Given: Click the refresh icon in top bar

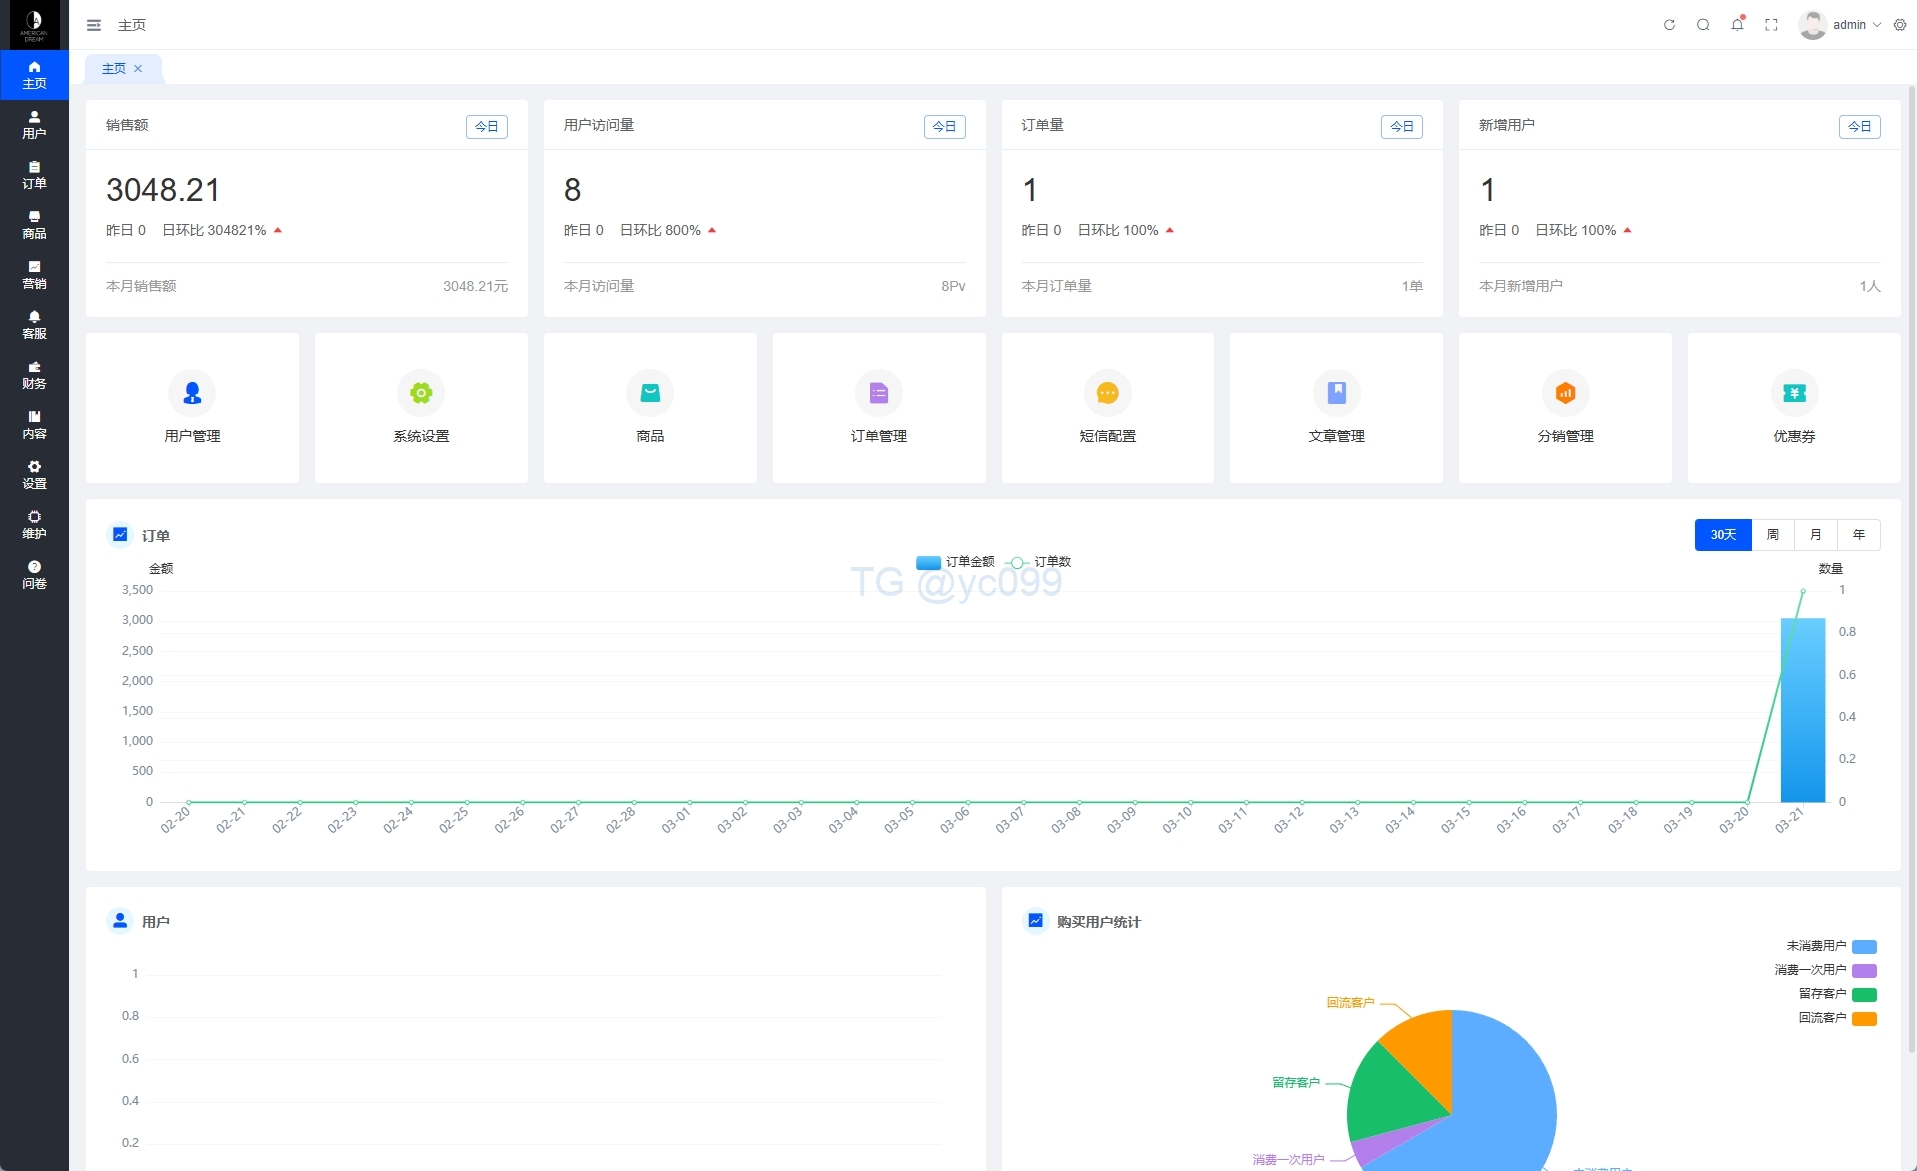Looking at the screenshot, I should pyautogui.click(x=1669, y=25).
